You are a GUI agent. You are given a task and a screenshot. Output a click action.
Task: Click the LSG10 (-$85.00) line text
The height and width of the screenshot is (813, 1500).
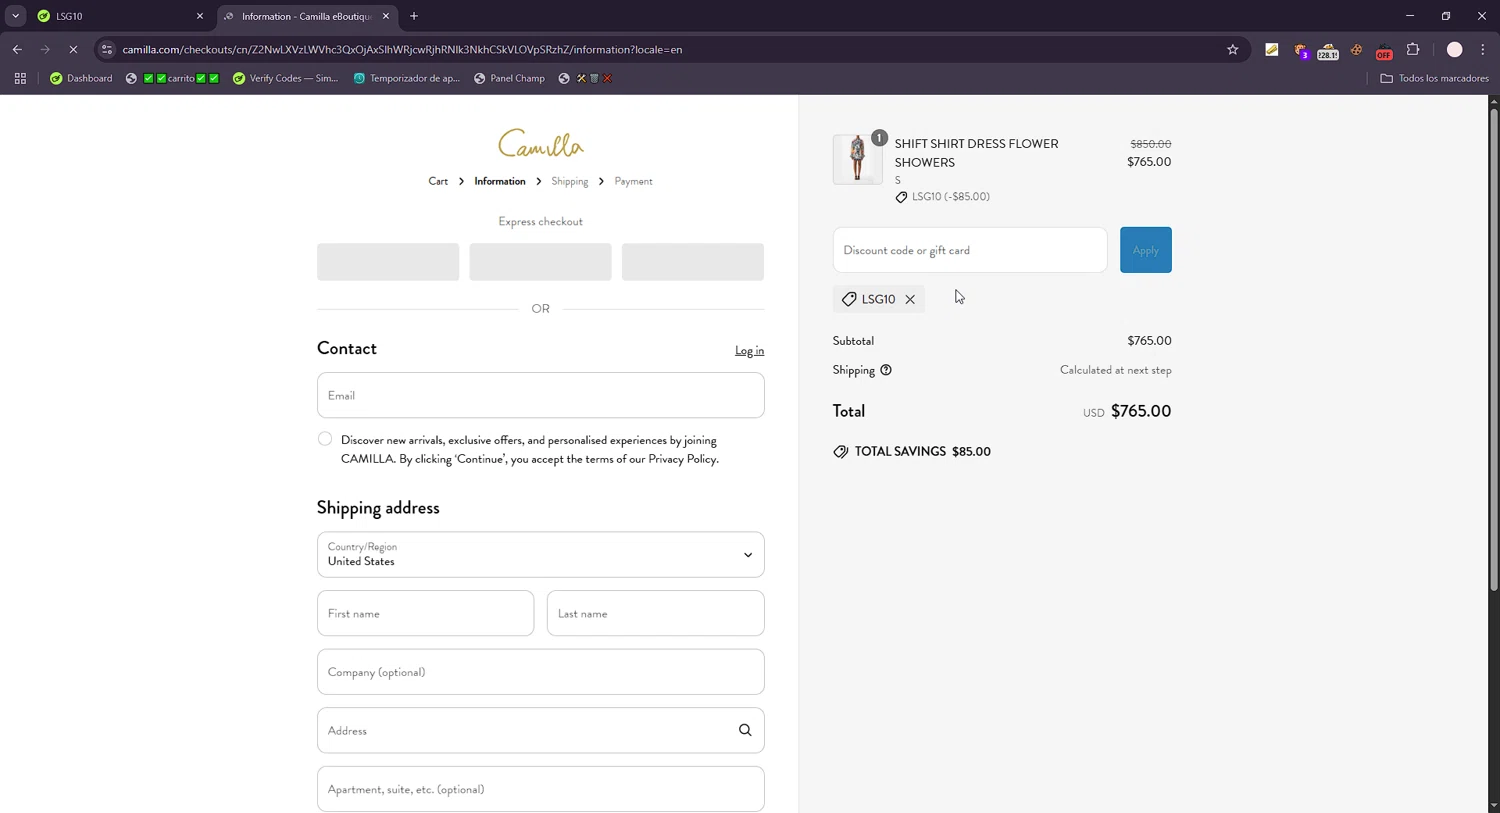point(951,197)
